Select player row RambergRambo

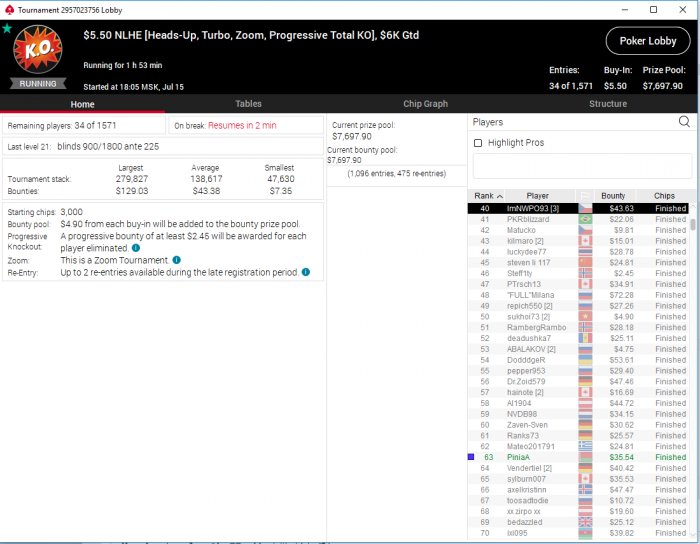578,328
